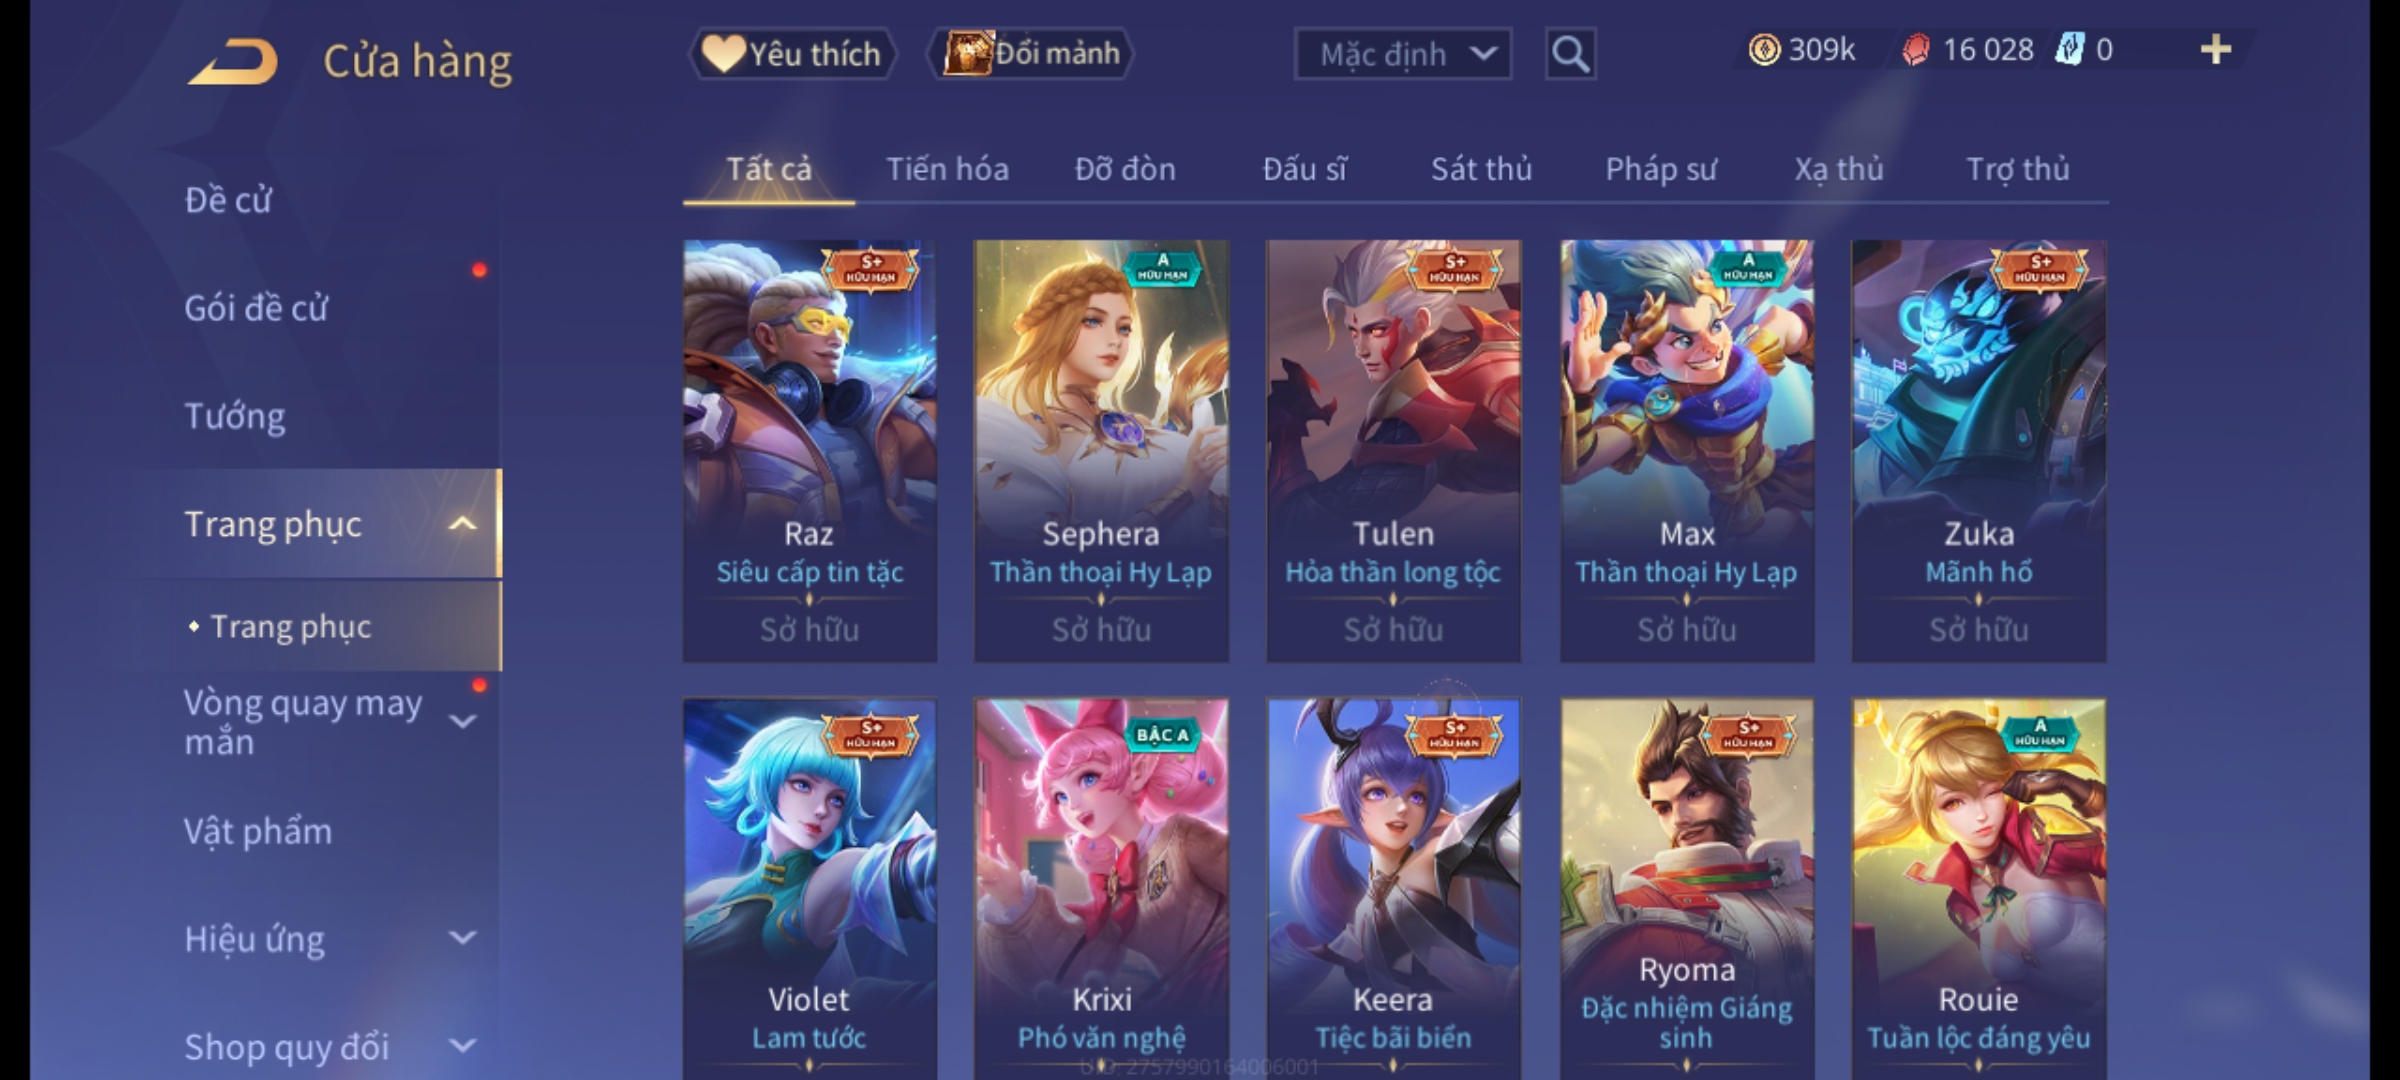The height and width of the screenshot is (1080, 2400).
Task: Tap the golden back arrow icon
Action: click(x=232, y=62)
